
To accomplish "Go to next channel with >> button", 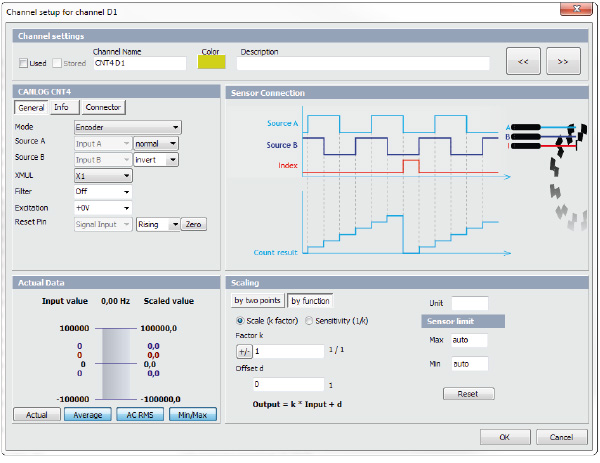I will [563, 61].
